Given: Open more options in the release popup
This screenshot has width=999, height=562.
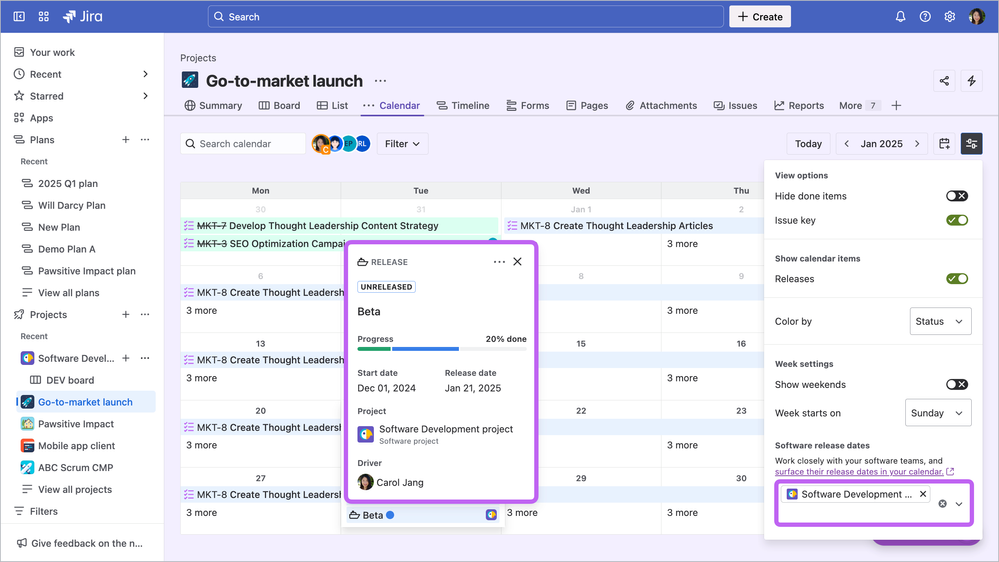Looking at the screenshot, I should pyautogui.click(x=499, y=262).
